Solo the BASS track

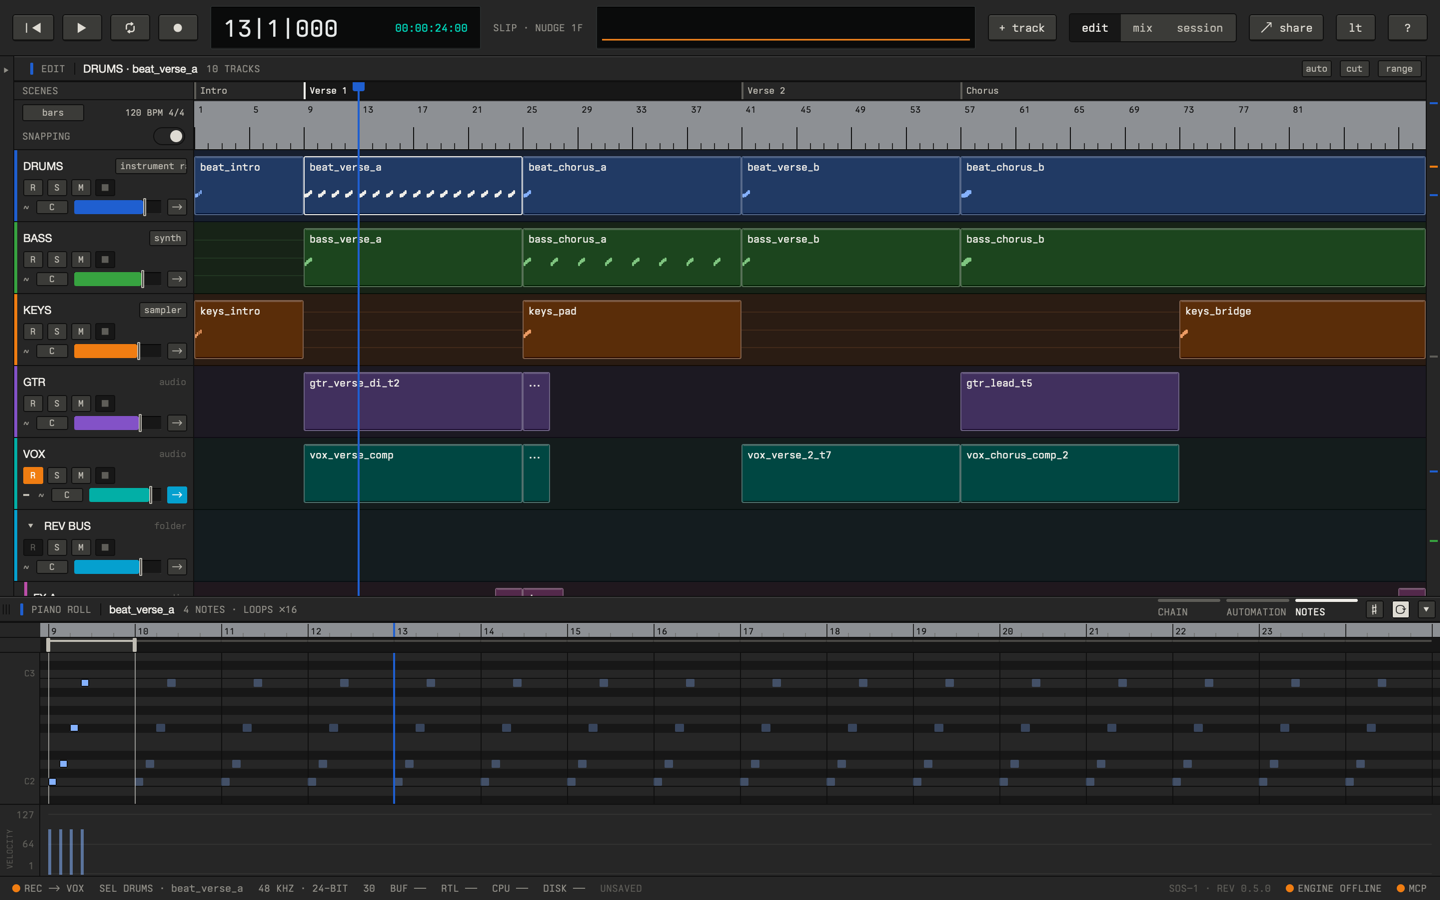pos(57,259)
